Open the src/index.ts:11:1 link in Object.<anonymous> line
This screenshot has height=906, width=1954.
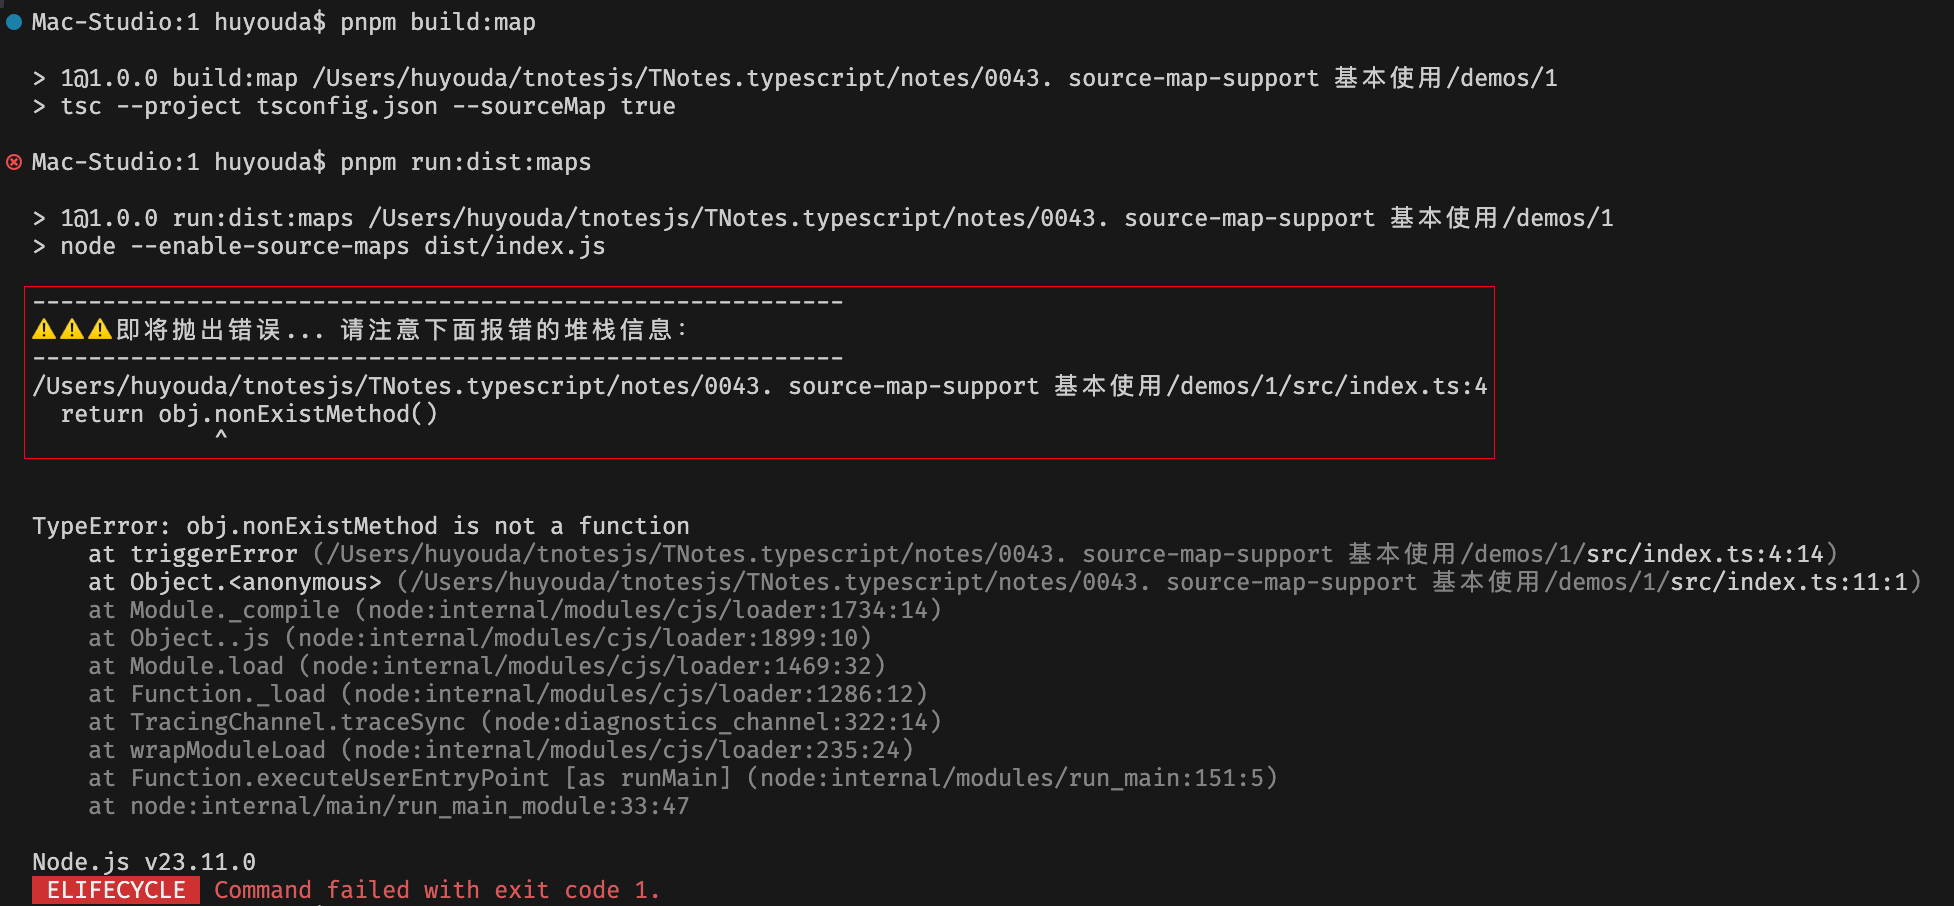pyautogui.click(x=1789, y=582)
